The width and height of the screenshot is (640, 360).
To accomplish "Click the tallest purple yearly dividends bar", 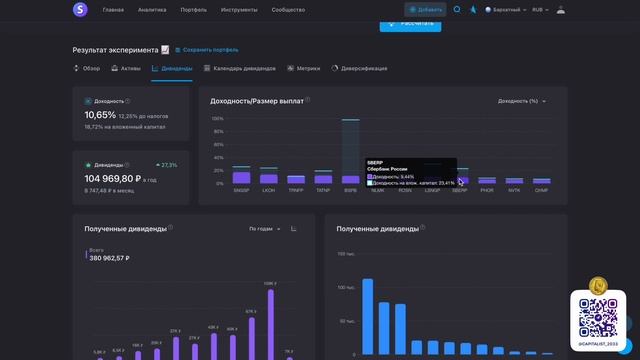I will (x=271, y=324).
